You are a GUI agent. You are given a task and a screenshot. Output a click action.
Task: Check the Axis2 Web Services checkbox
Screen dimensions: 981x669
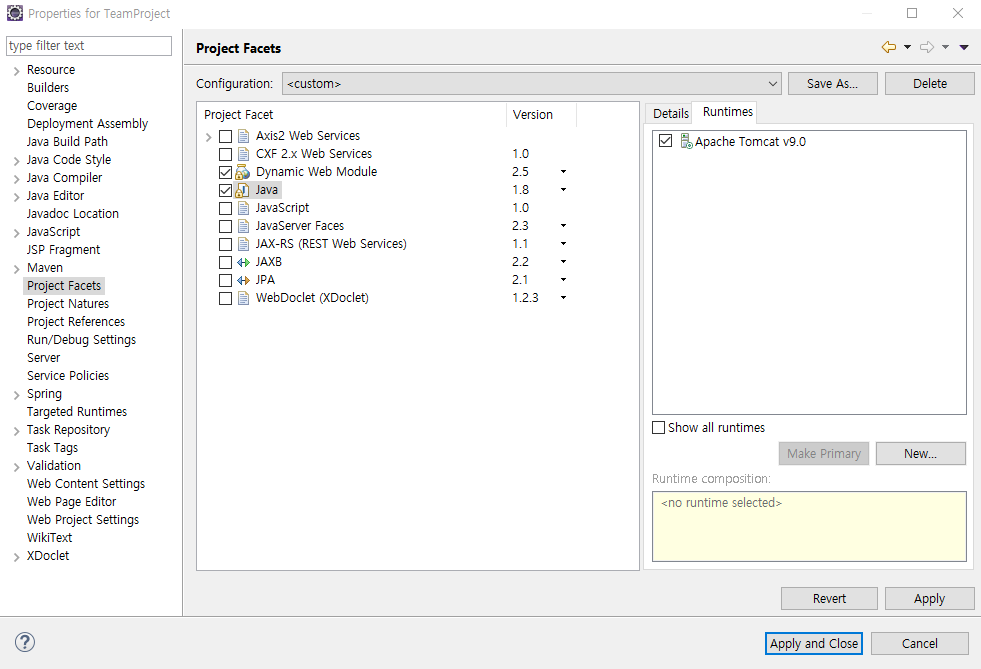coord(225,136)
